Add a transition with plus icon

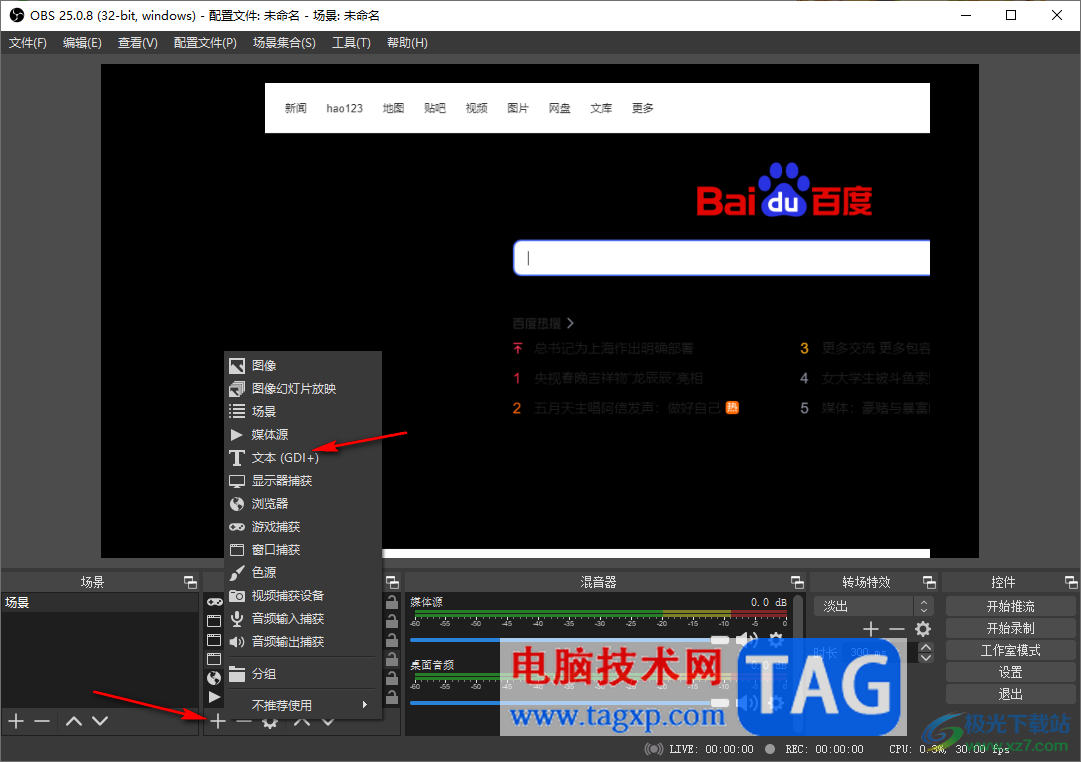point(871,629)
